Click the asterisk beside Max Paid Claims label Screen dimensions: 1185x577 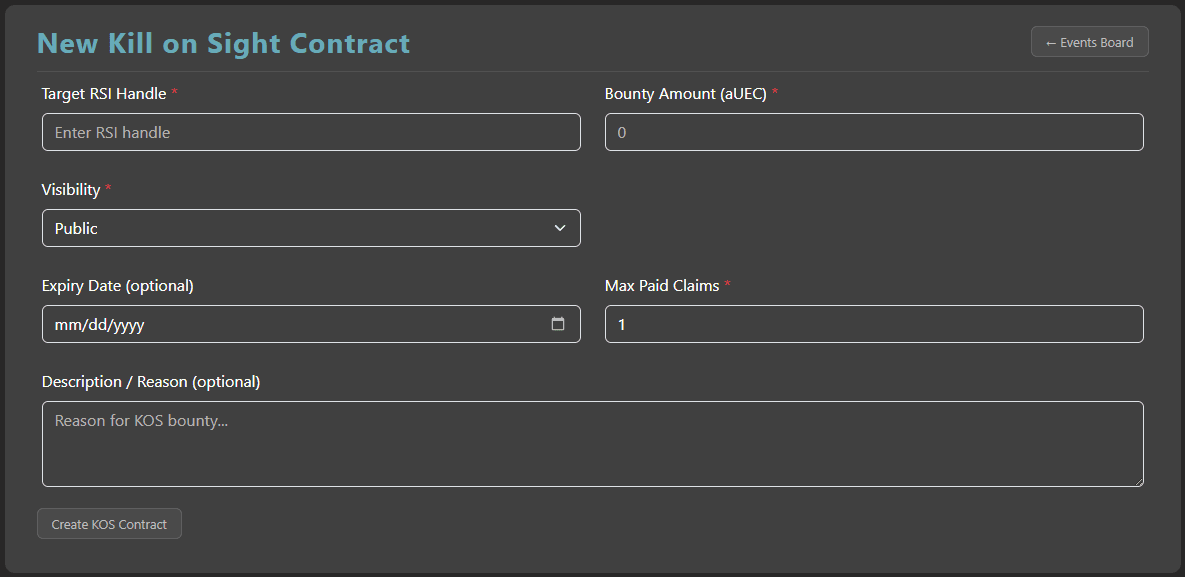click(x=727, y=285)
